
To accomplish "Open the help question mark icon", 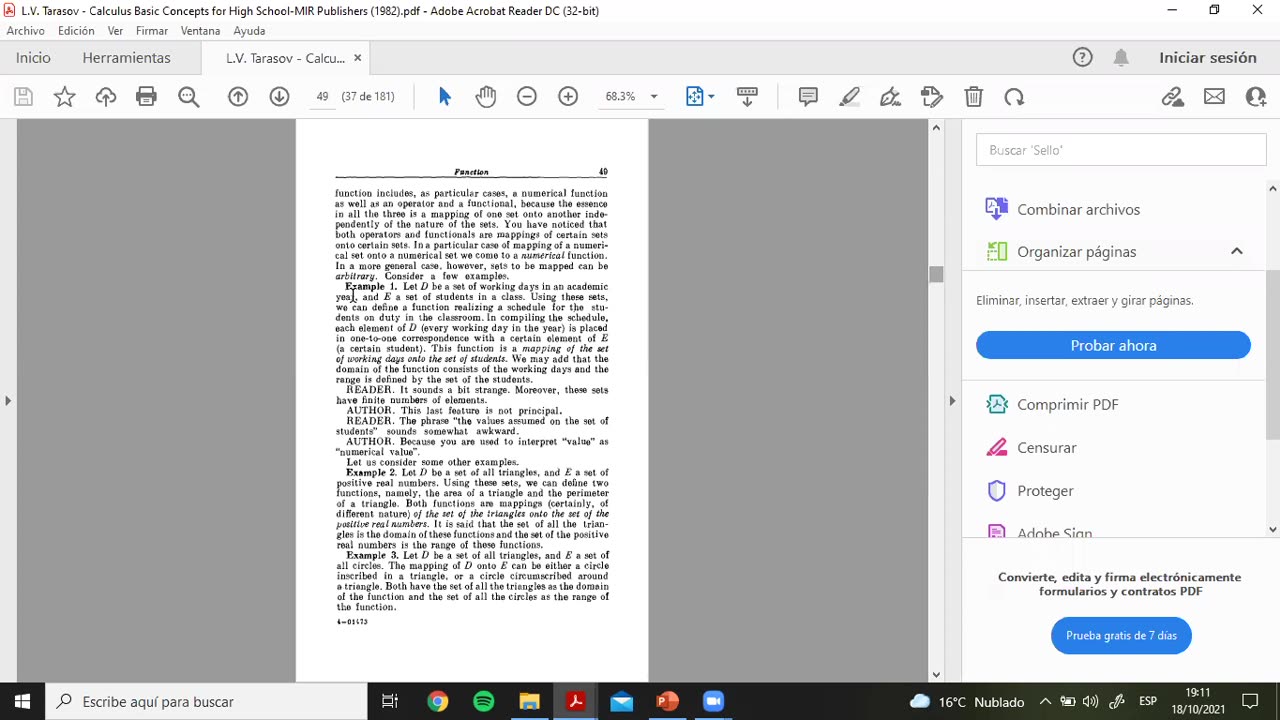I will 1082,58.
